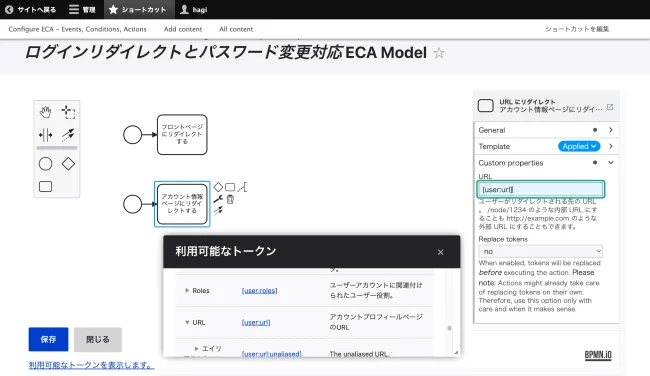The height and width of the screenshot is (376, 650).
Task: Insert the [user:roles] token link
Action: coord(260,291)
